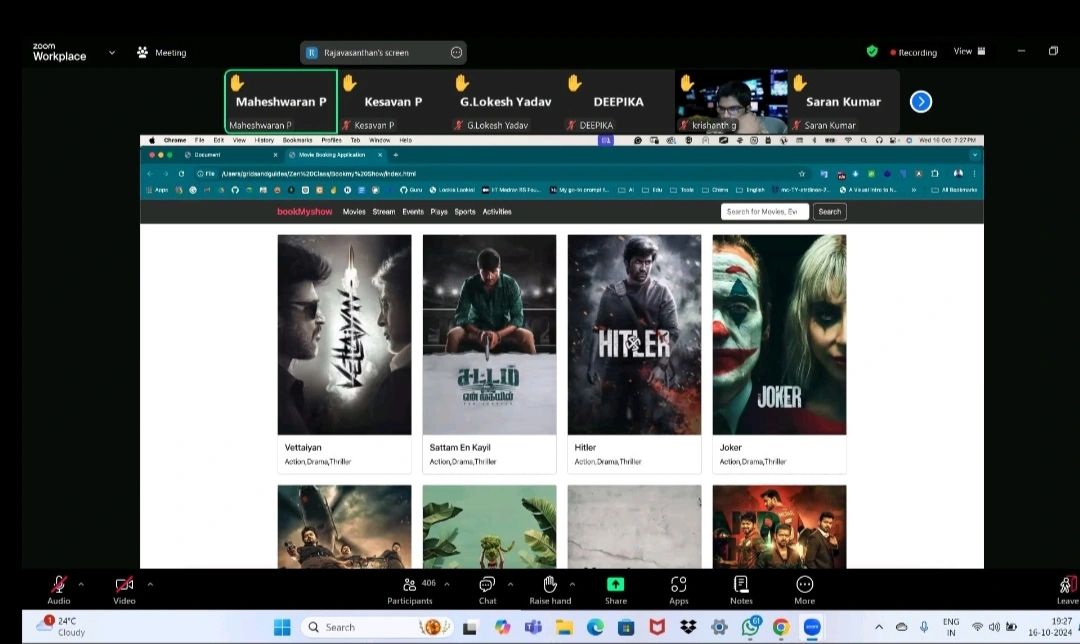Open the Chat panel
The image size is (1080, 644).
pos(487,585)
